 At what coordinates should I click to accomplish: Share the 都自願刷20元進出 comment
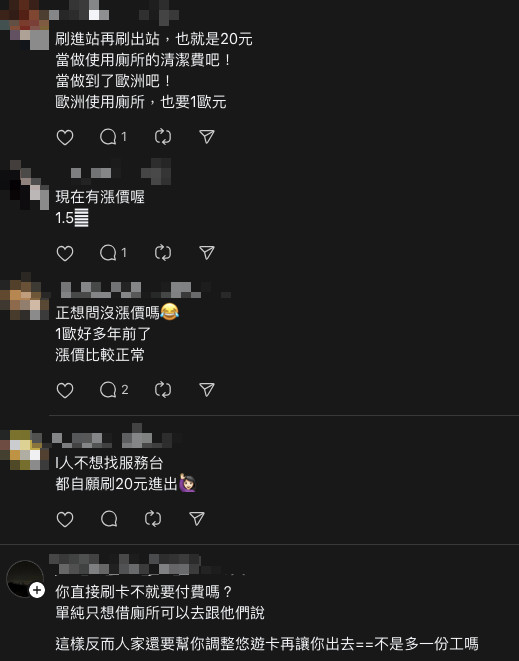(x=196, y=519)
